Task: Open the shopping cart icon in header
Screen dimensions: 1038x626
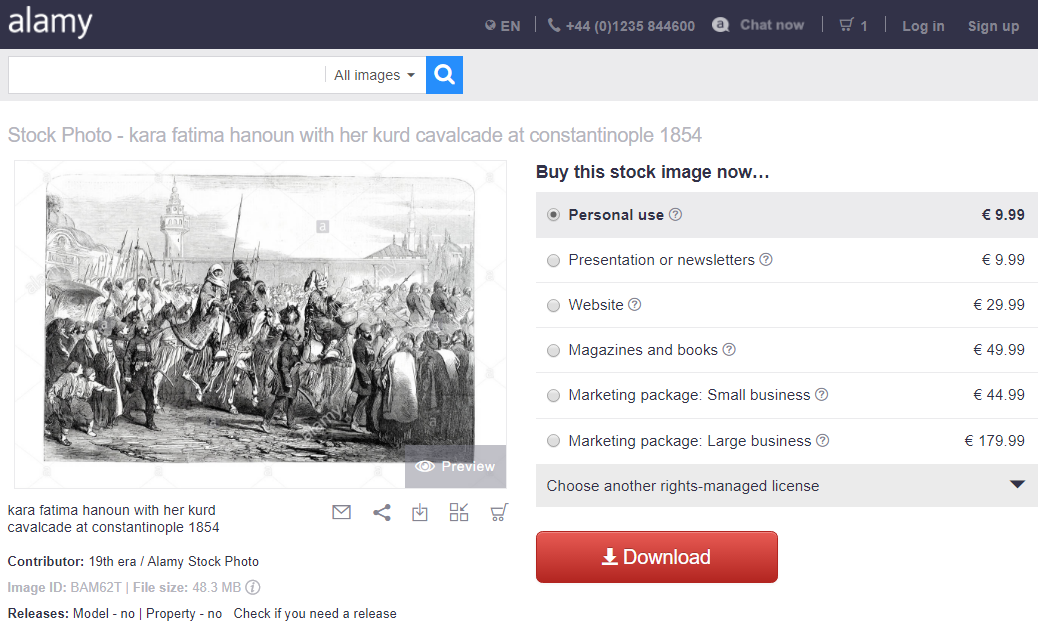Action: 846,25
